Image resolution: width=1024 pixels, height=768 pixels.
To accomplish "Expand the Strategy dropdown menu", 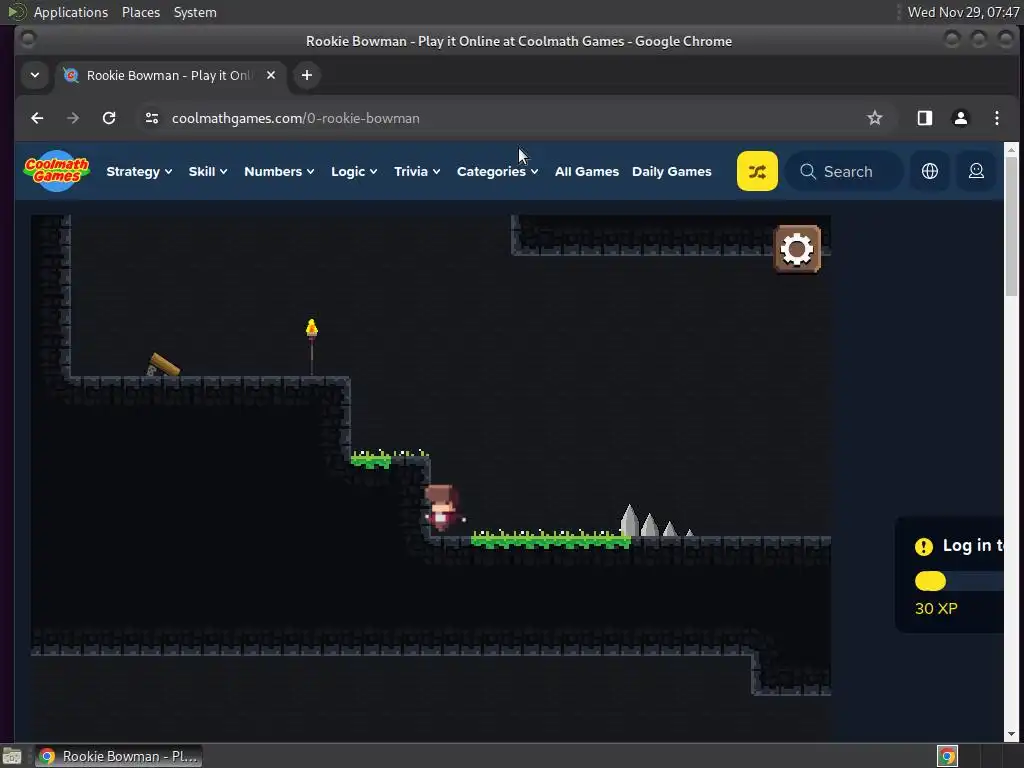I will 139,171.
